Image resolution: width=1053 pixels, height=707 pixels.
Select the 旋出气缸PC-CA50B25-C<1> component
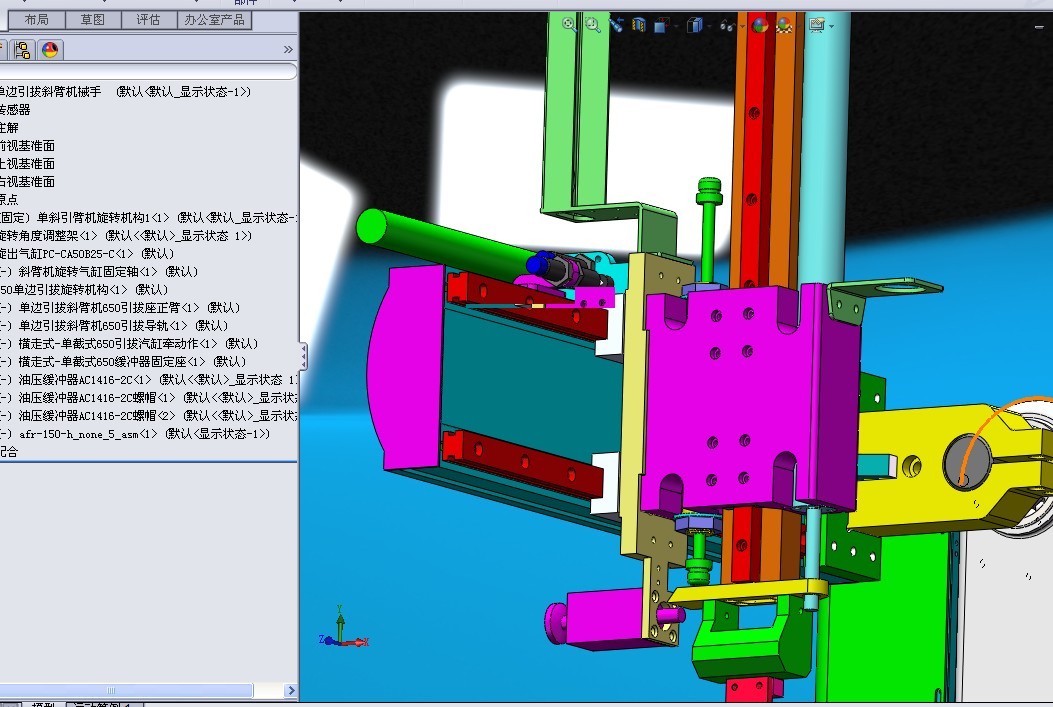tap(87, 254)
